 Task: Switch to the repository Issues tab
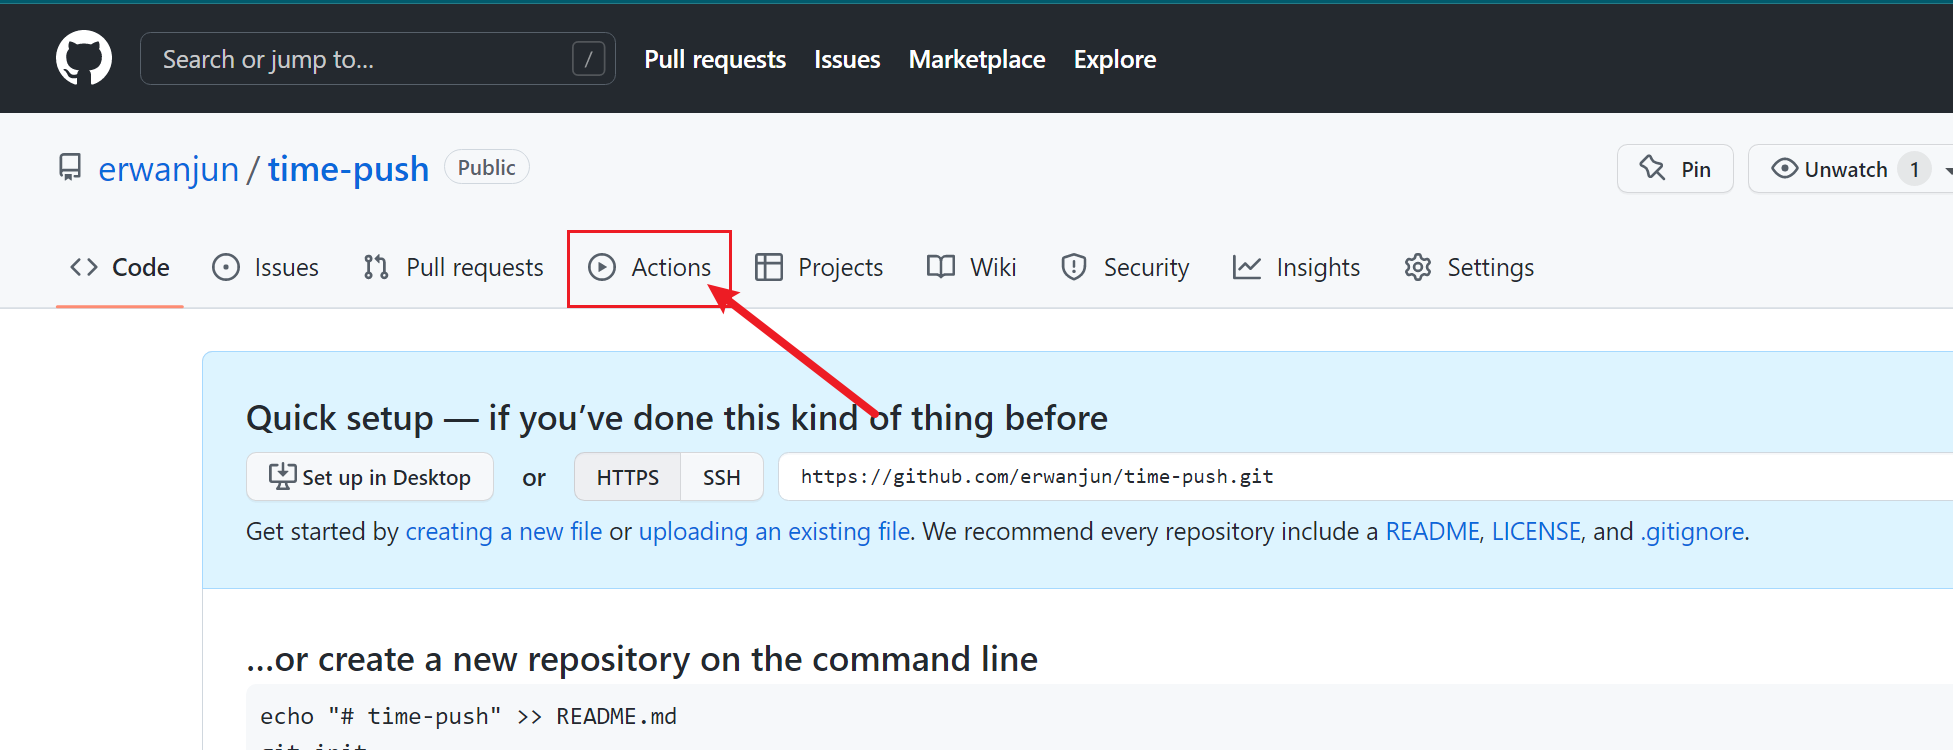[265, 267]
